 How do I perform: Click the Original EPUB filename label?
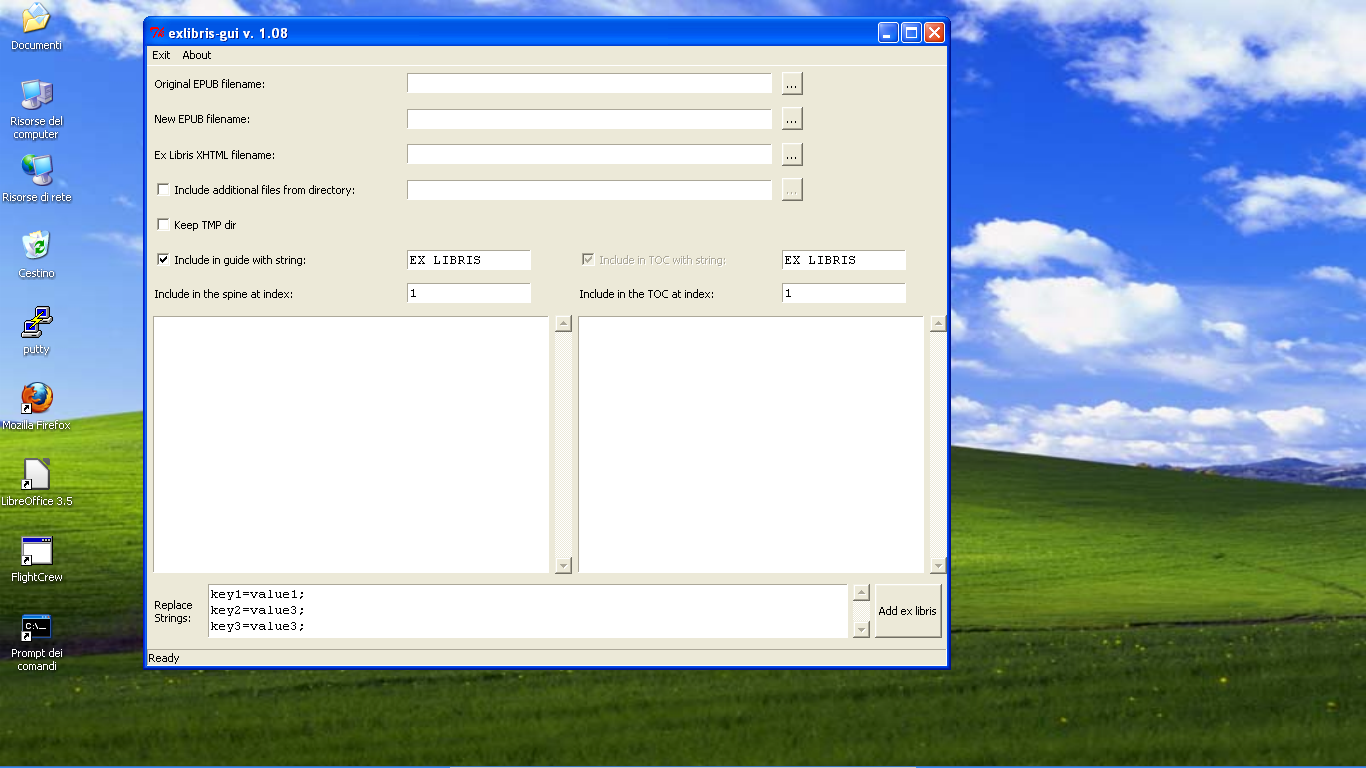pos(210,84)
